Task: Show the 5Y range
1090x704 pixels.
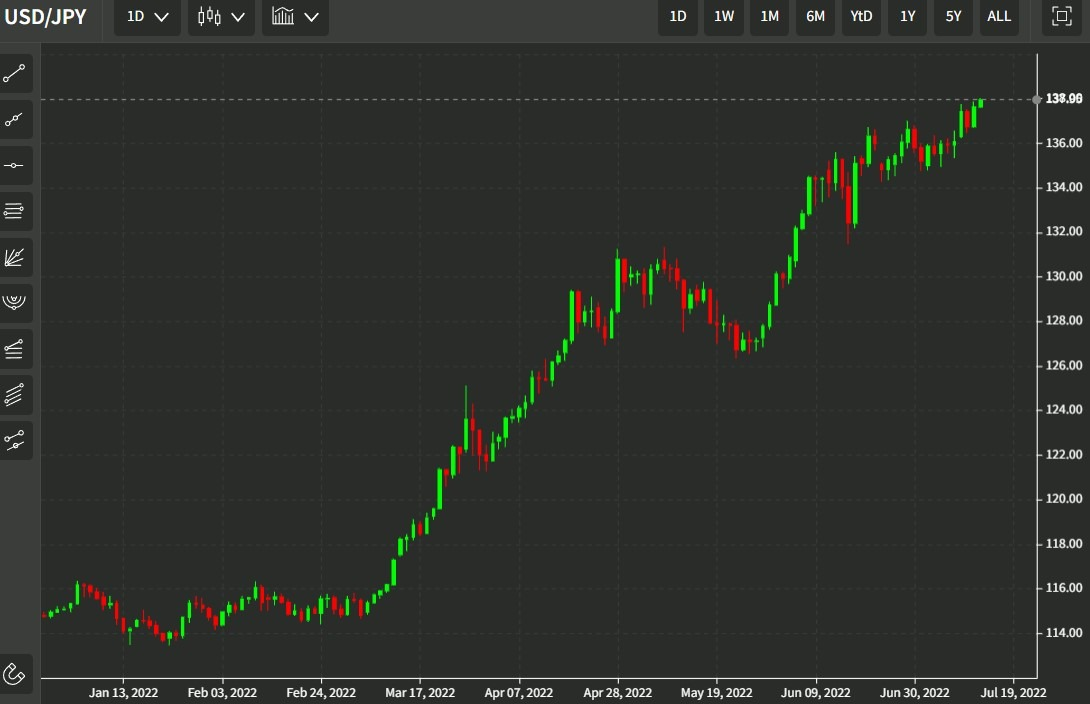Action: click(953, 17)
